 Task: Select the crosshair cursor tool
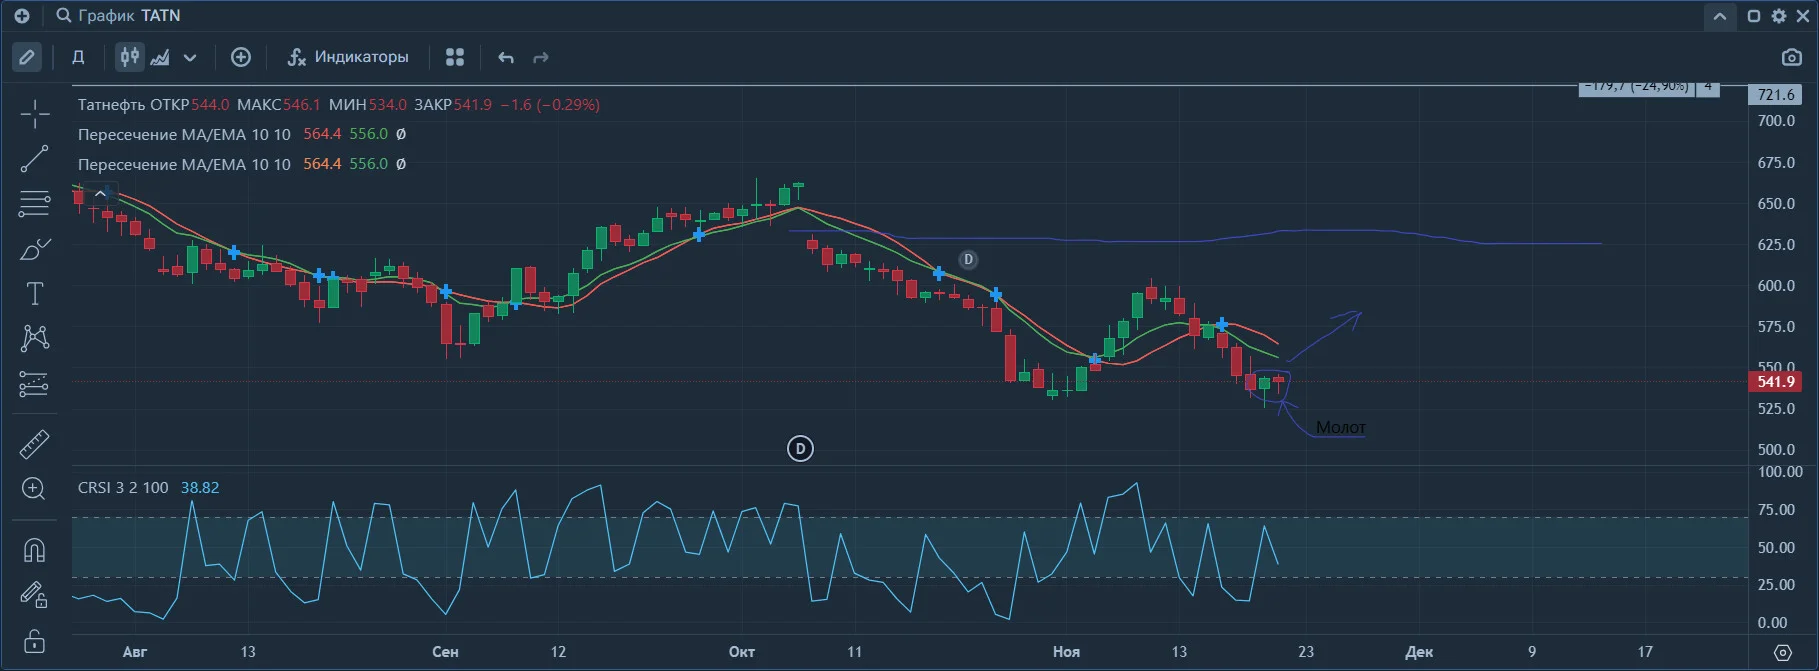[x=35, y=114]
